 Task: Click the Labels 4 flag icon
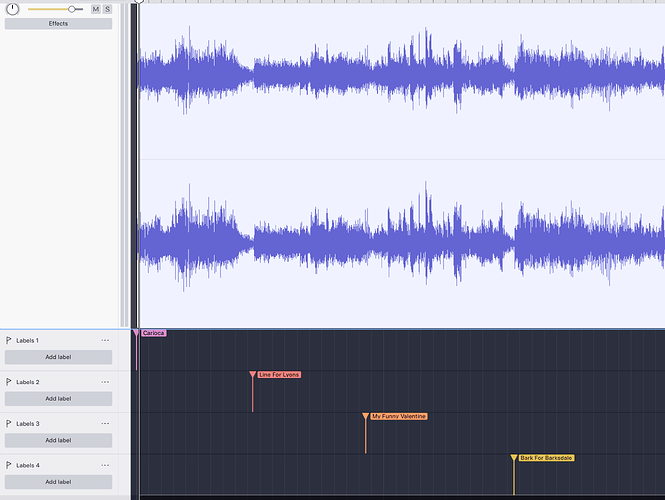(8, 465)
